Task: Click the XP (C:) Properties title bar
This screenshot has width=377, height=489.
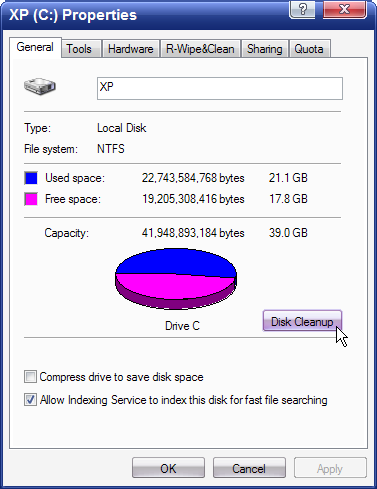Action: tap(145, 15)
